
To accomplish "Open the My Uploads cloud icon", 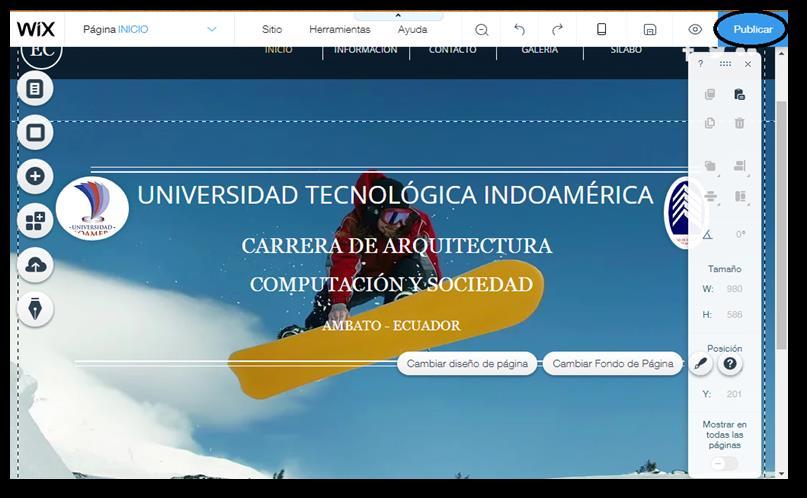I will [35, 265].
